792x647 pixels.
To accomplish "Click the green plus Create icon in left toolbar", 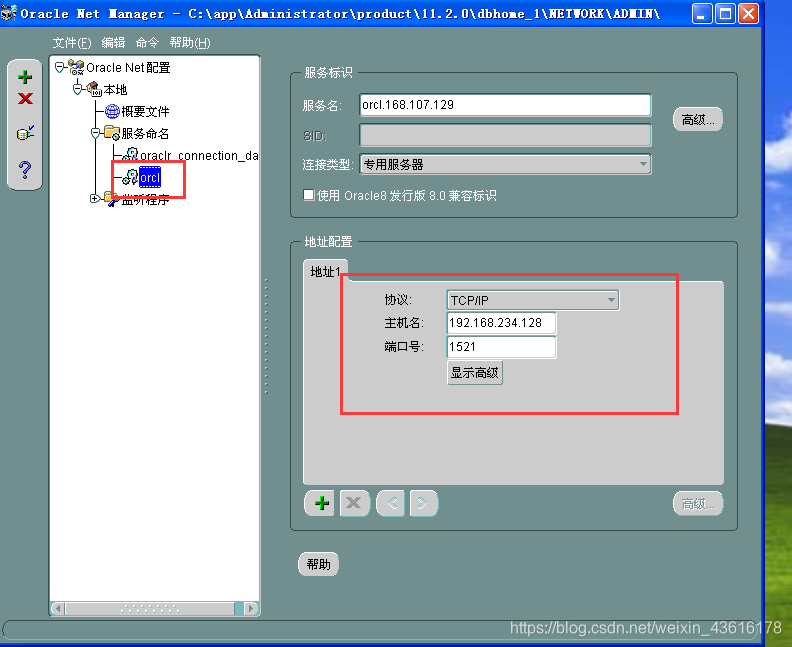I will pos(25,77).
